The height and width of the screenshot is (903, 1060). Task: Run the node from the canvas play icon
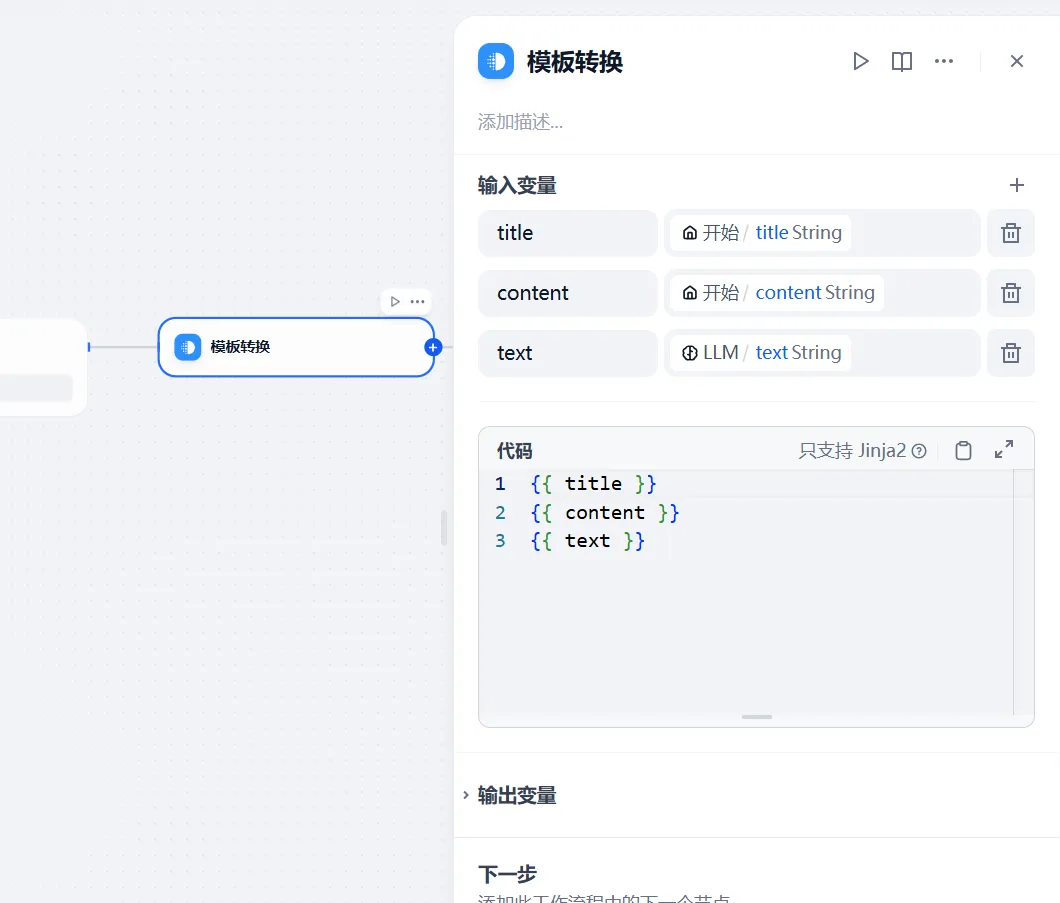(395, 301)
